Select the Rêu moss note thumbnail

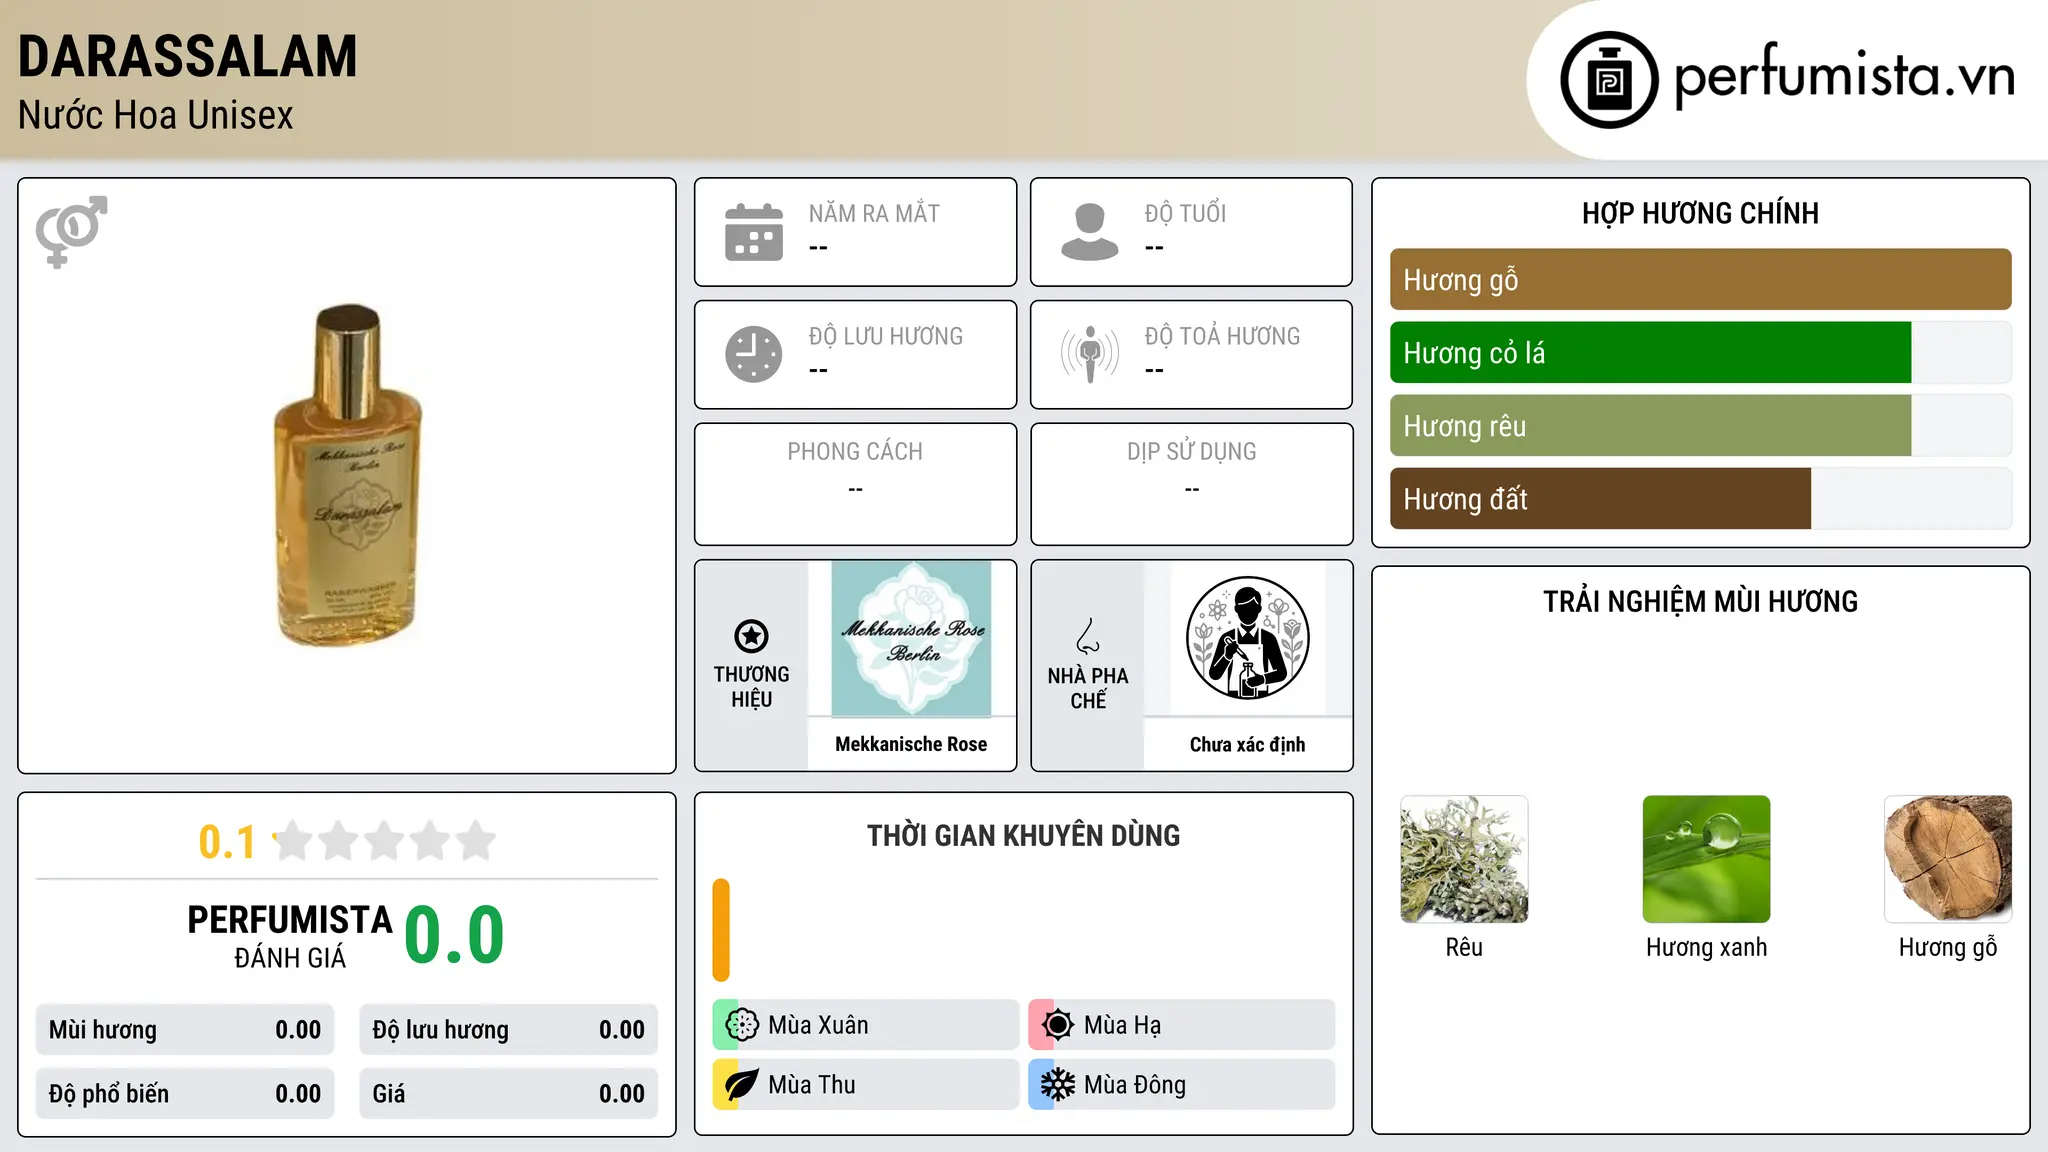[x=1464, y=859]
